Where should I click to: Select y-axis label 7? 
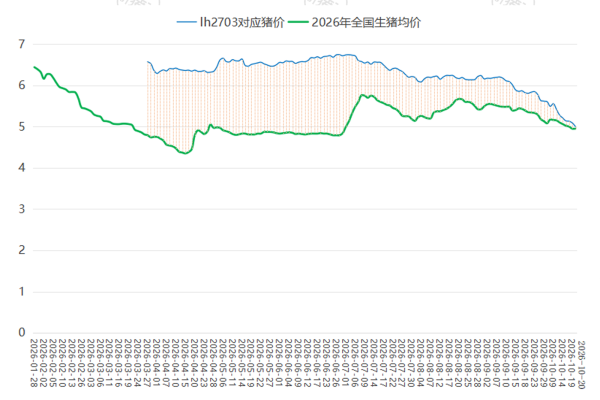pos(22,44)
